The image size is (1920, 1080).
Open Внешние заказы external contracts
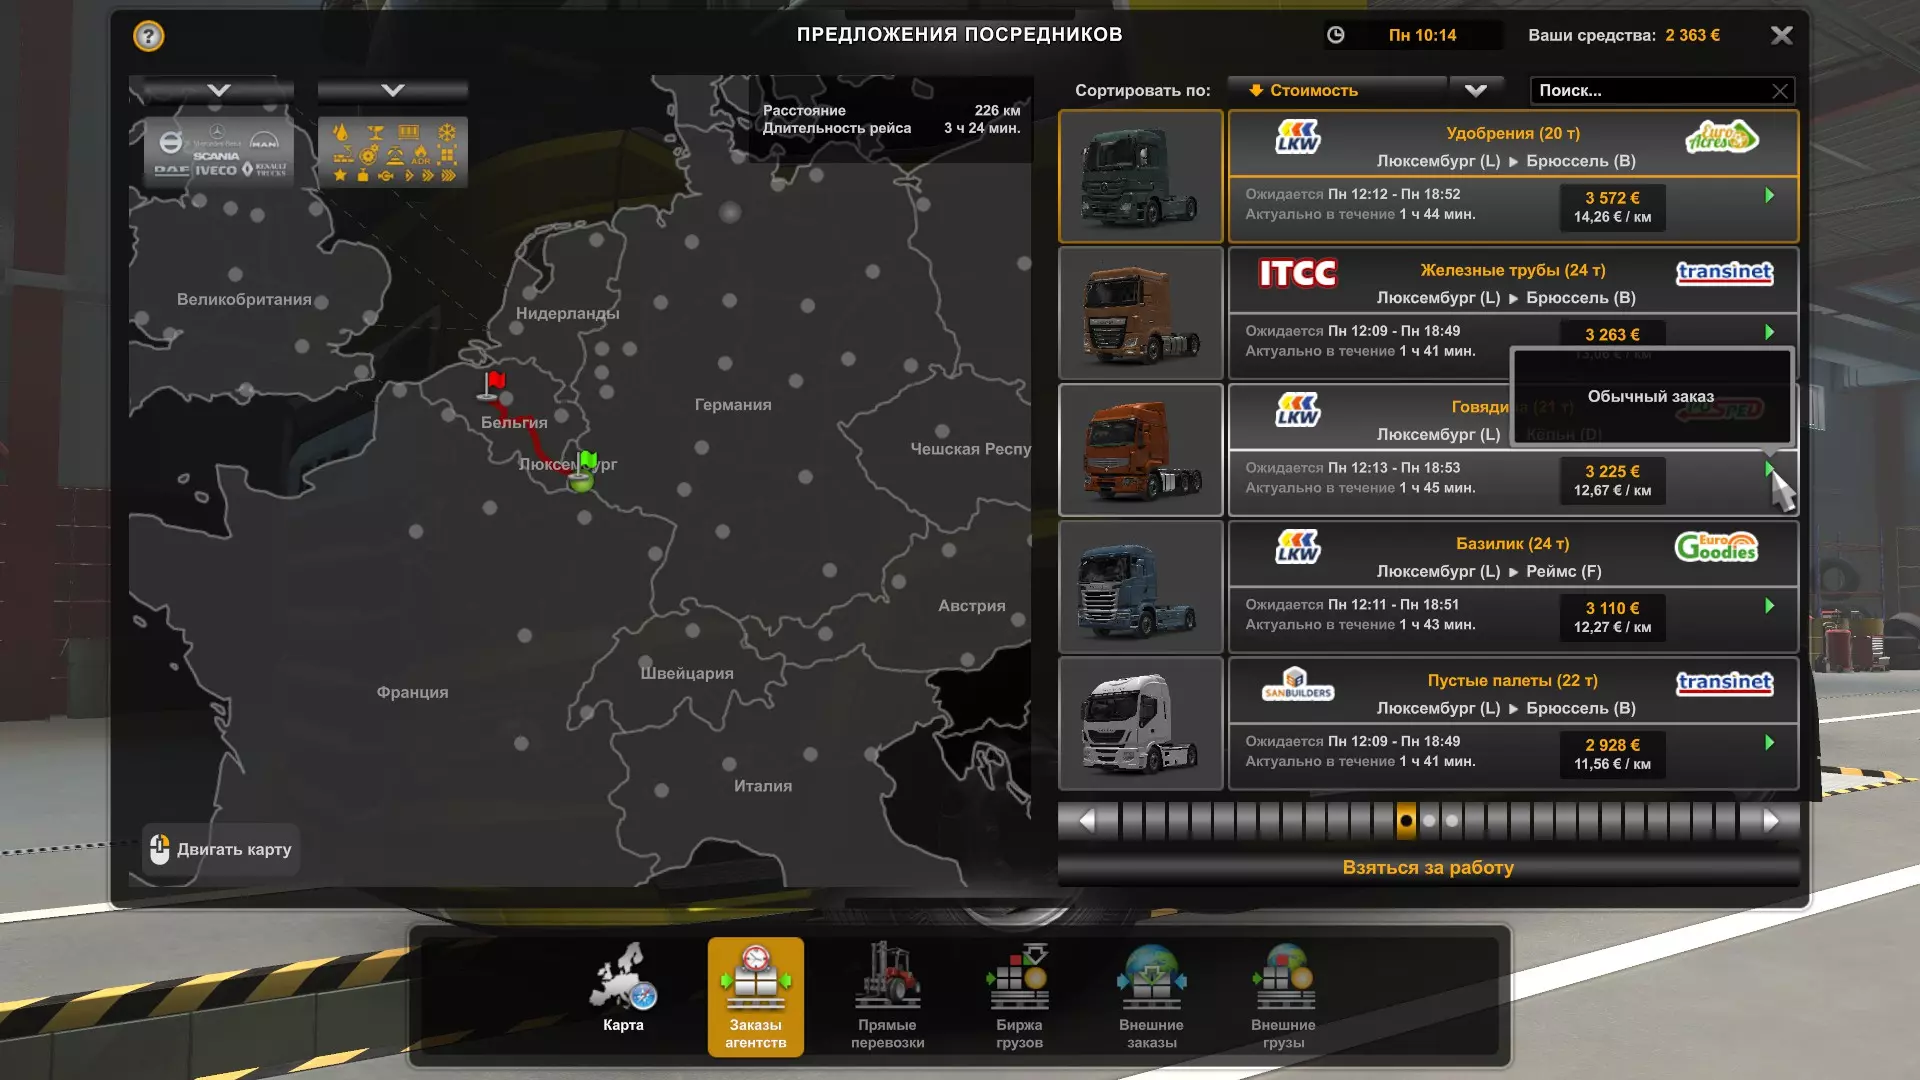[1151, 995]
